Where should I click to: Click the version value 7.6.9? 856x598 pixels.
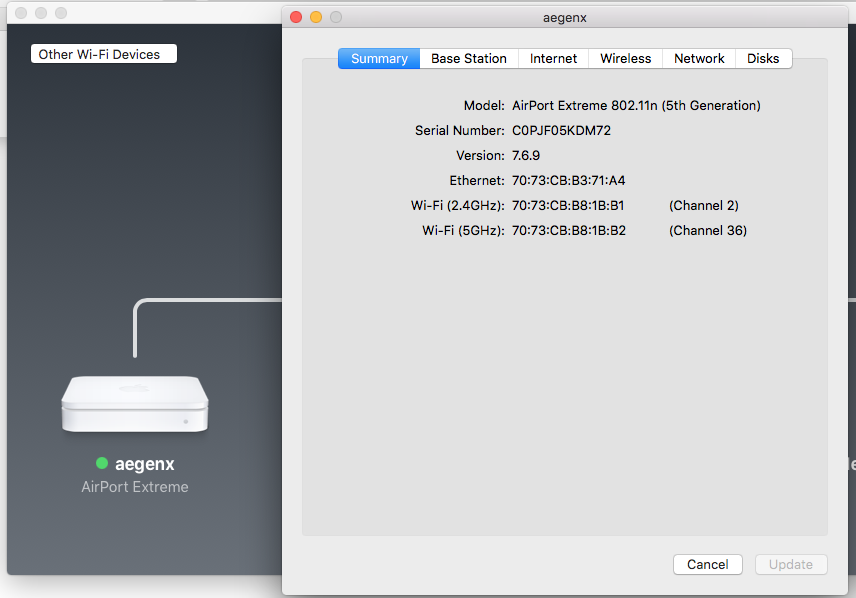pyautogui.click(x=526, y=156)
